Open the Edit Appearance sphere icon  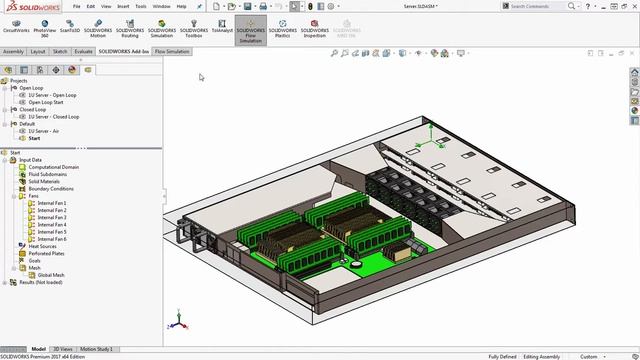click(434, 53)
